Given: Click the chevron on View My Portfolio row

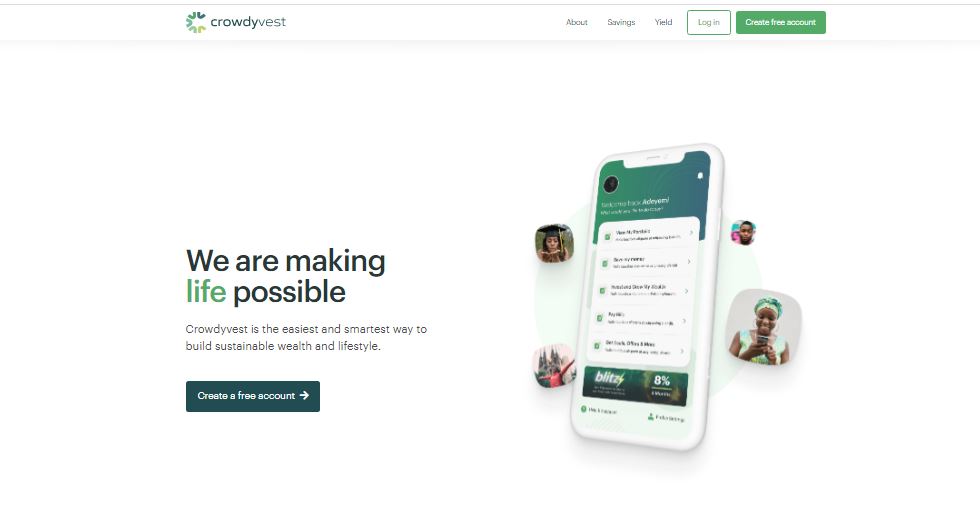Looking at the screenshot, I should [x=691, y=233].
